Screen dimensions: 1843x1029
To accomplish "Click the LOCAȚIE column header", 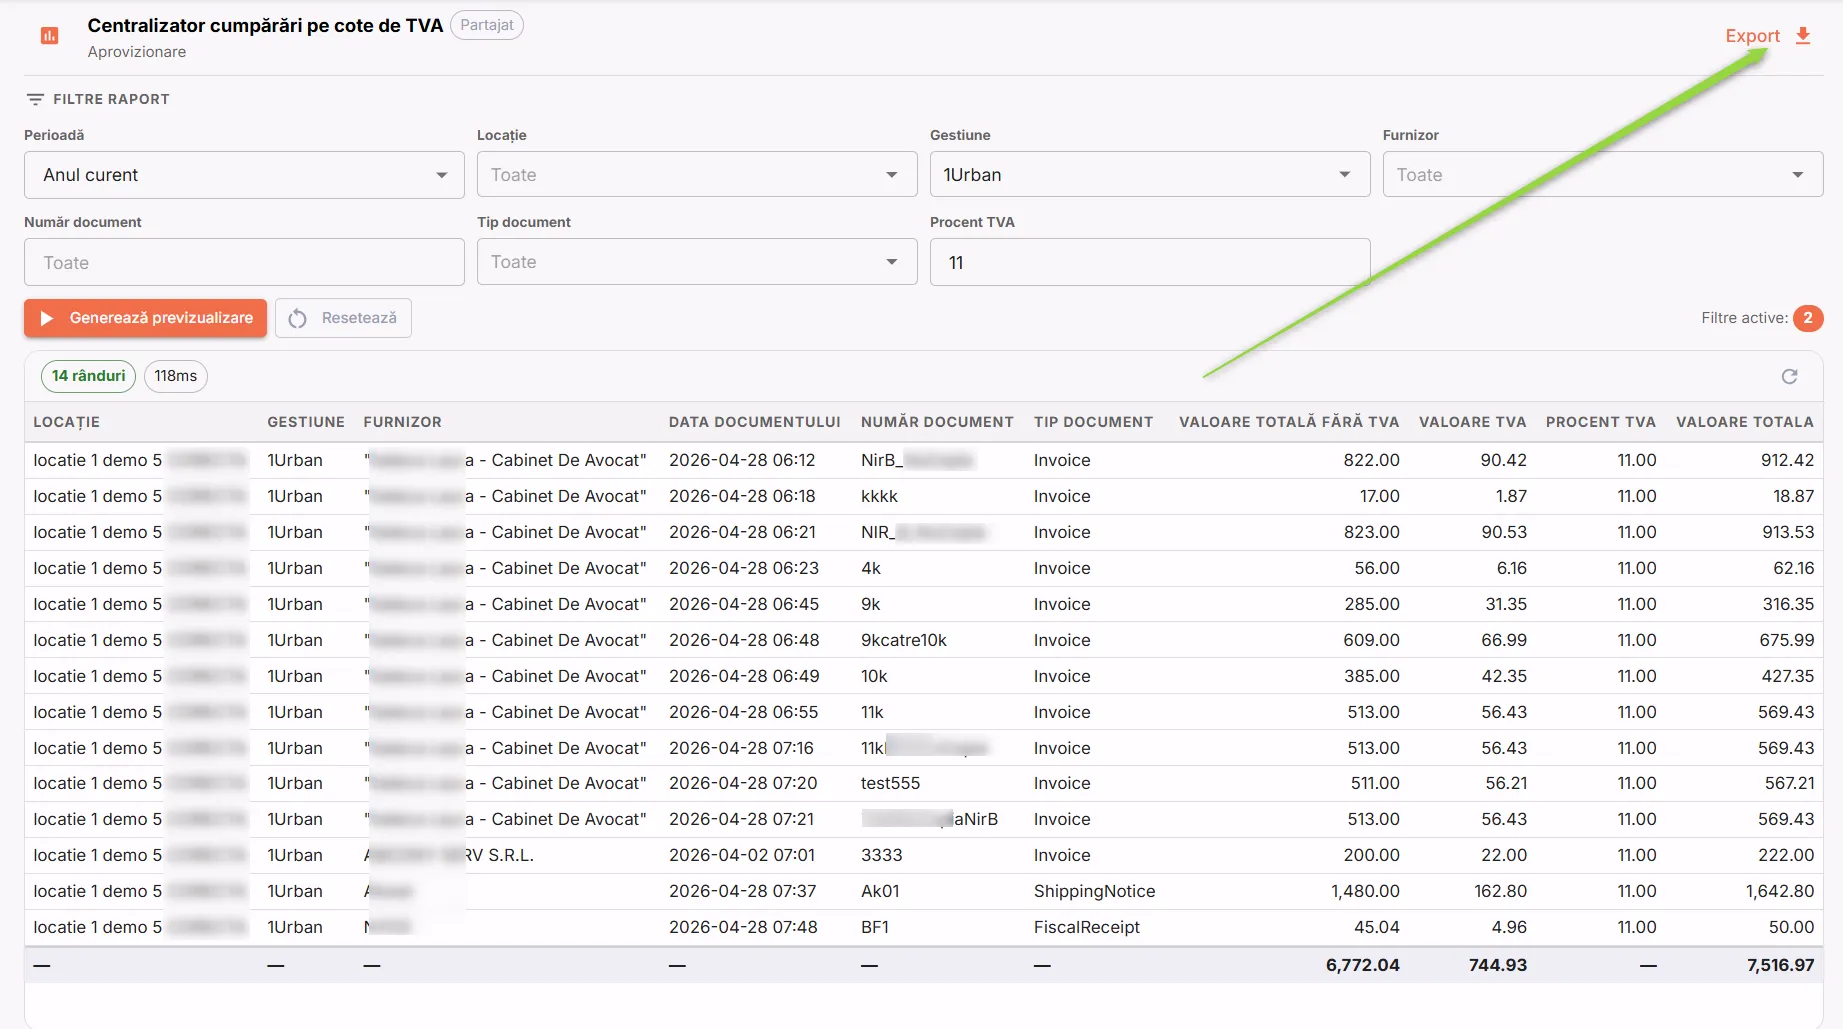I will click(67, 422).
